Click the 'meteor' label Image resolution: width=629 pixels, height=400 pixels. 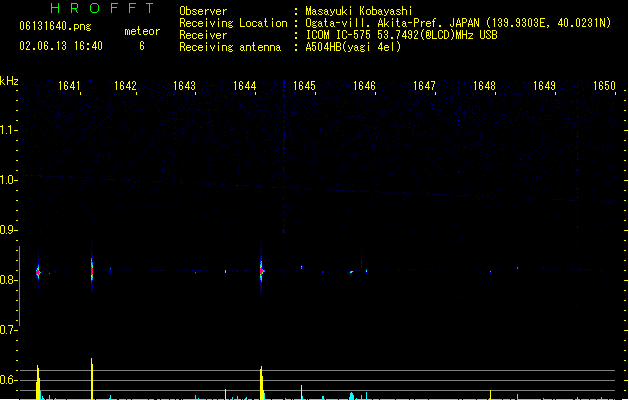coord(142,31)
